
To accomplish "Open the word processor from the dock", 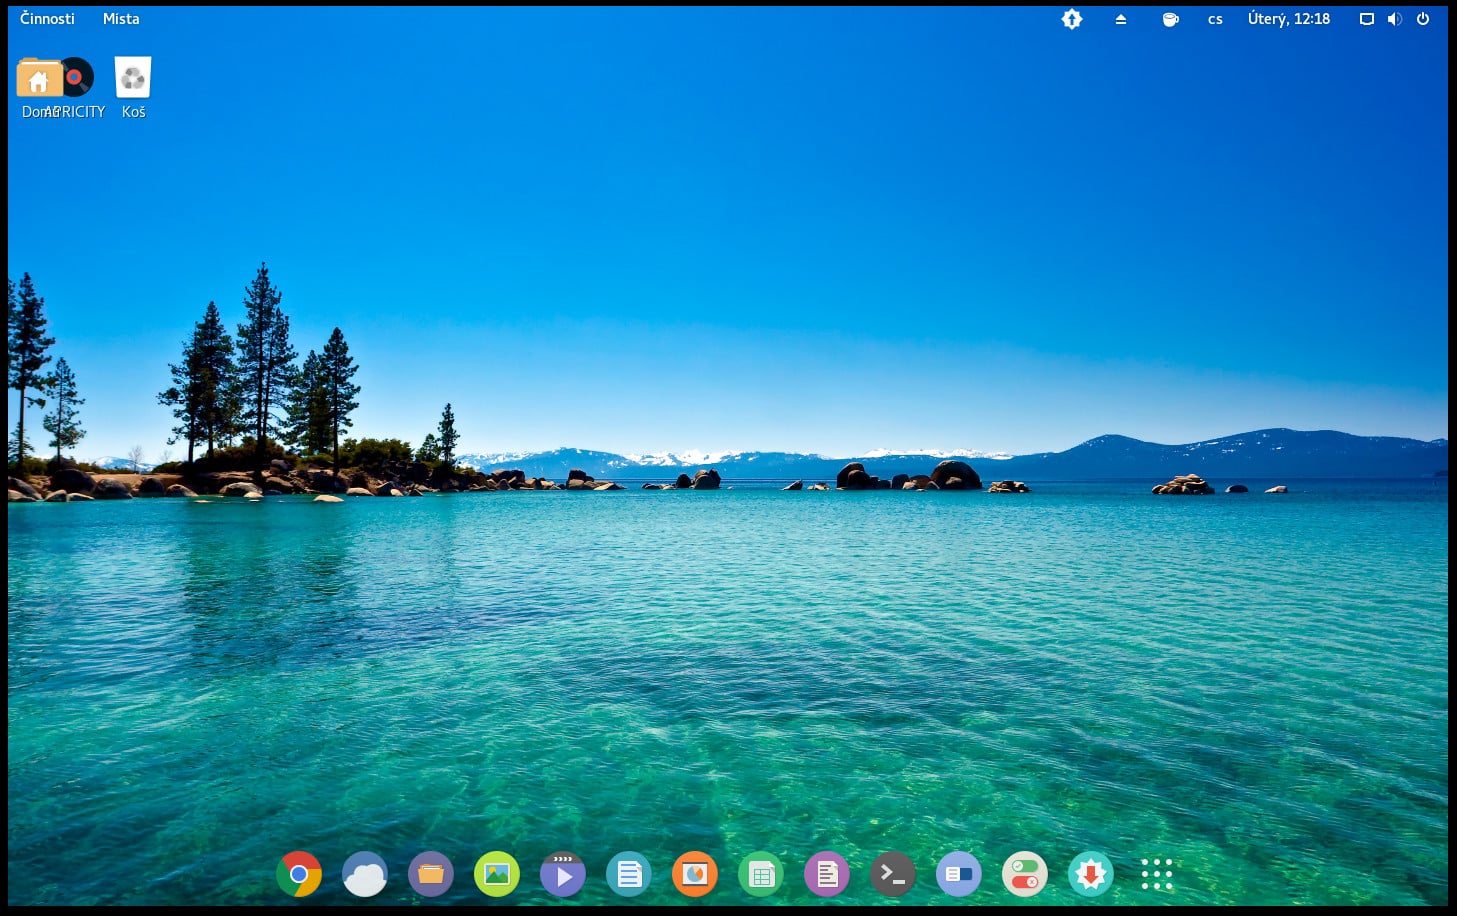I will [x=629, y=873].
